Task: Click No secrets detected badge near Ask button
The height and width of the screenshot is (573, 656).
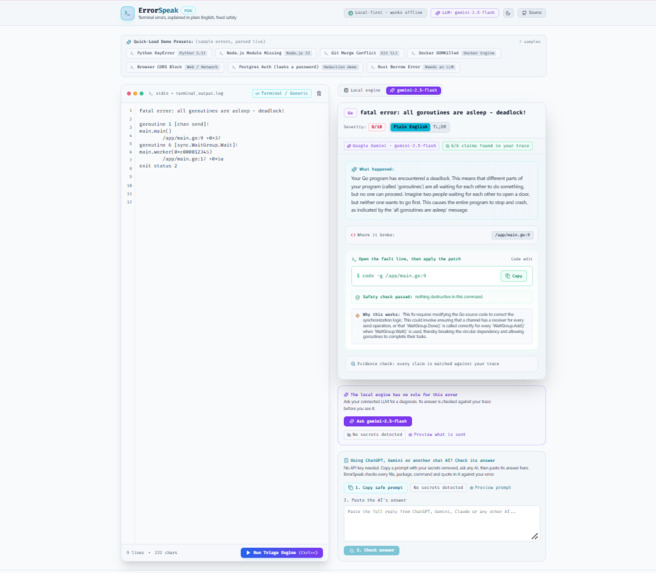Action: pos(374,435)
